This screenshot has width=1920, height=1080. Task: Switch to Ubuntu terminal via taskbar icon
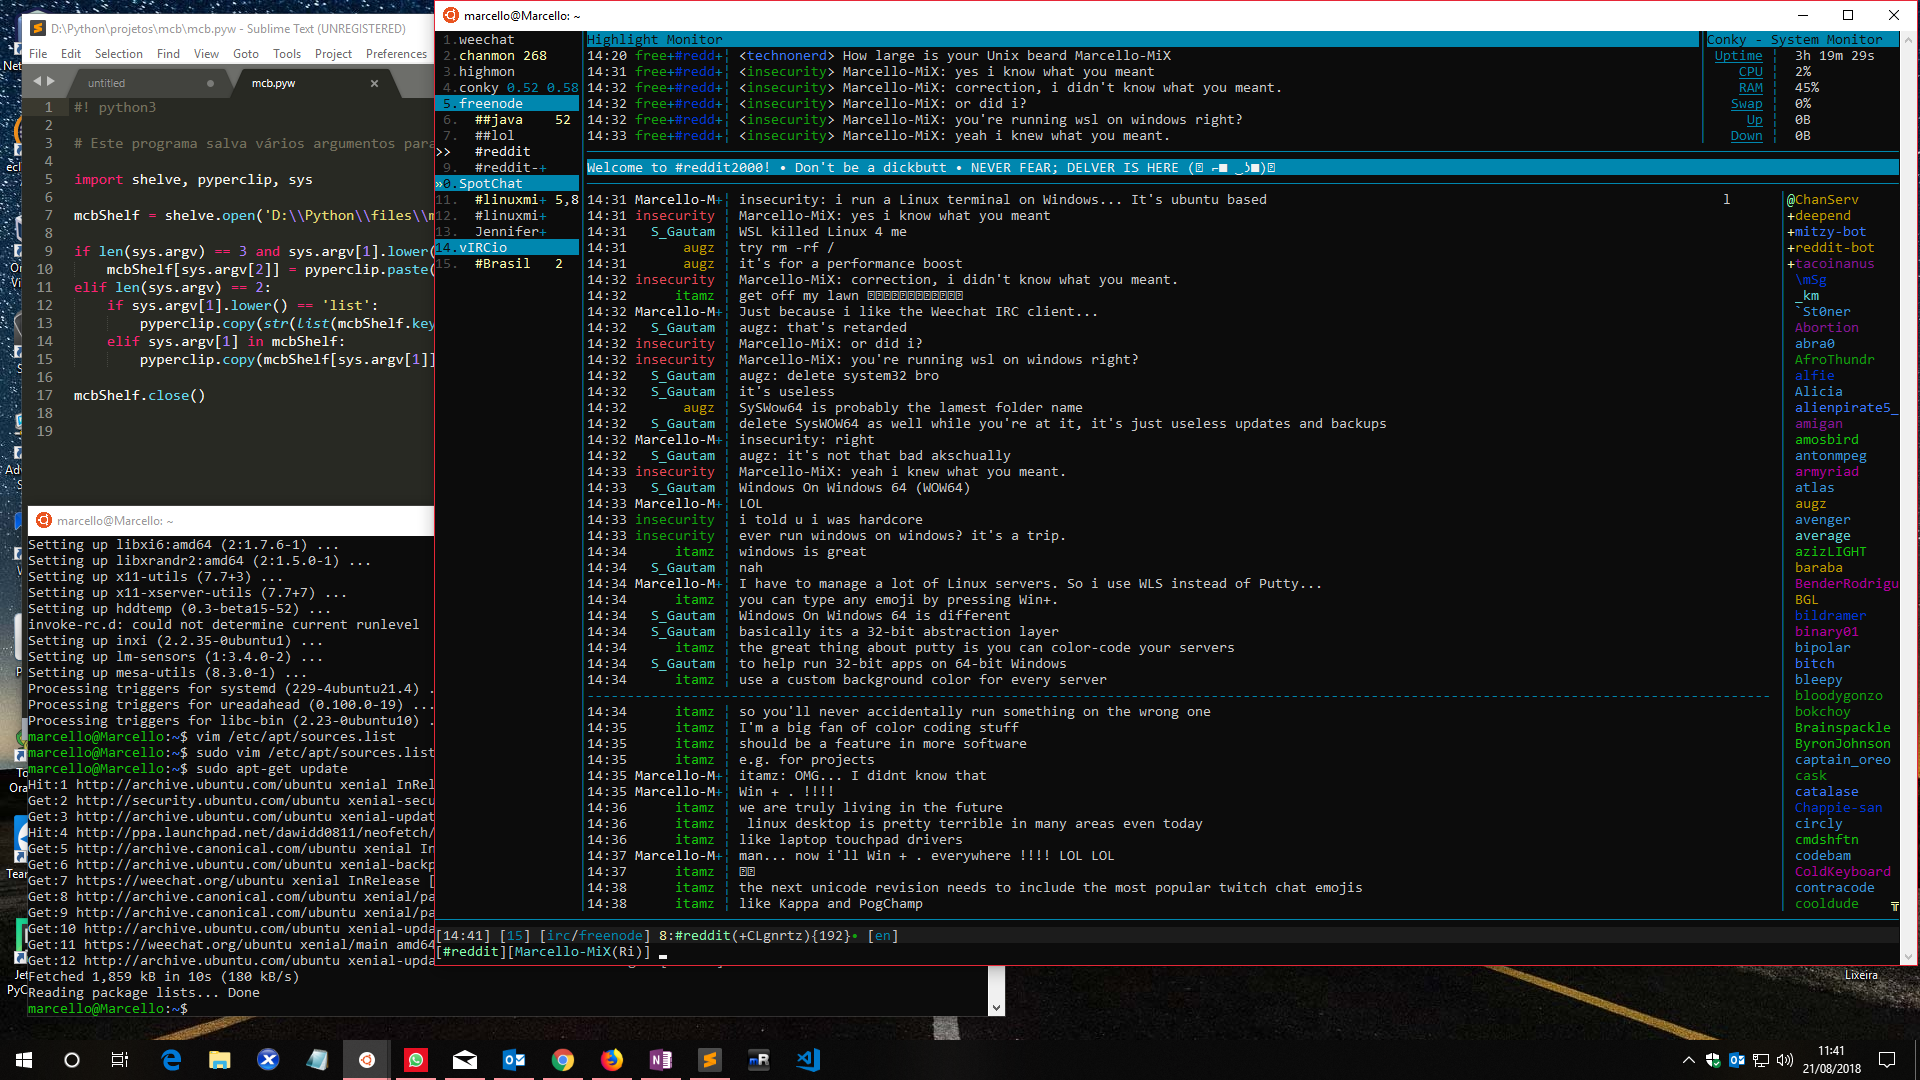point(367,1060)
